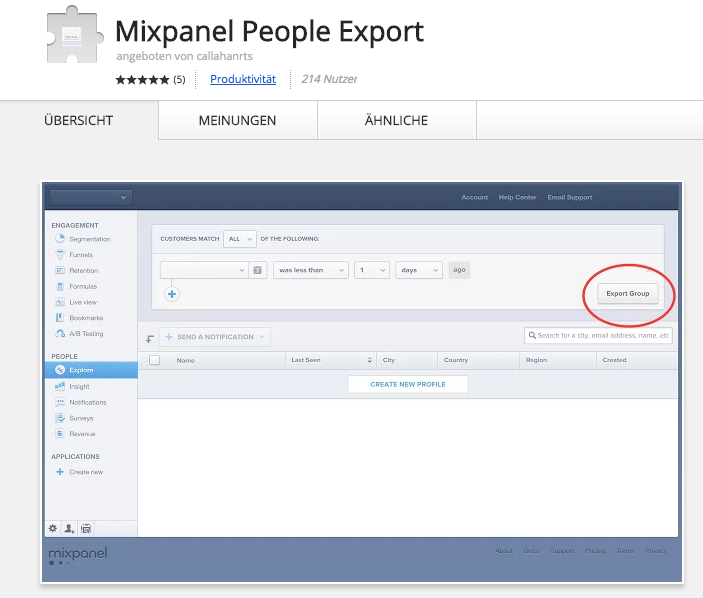Open Segmentation in the sidebar
Screen dimensions: 703x598
point(90,239)
